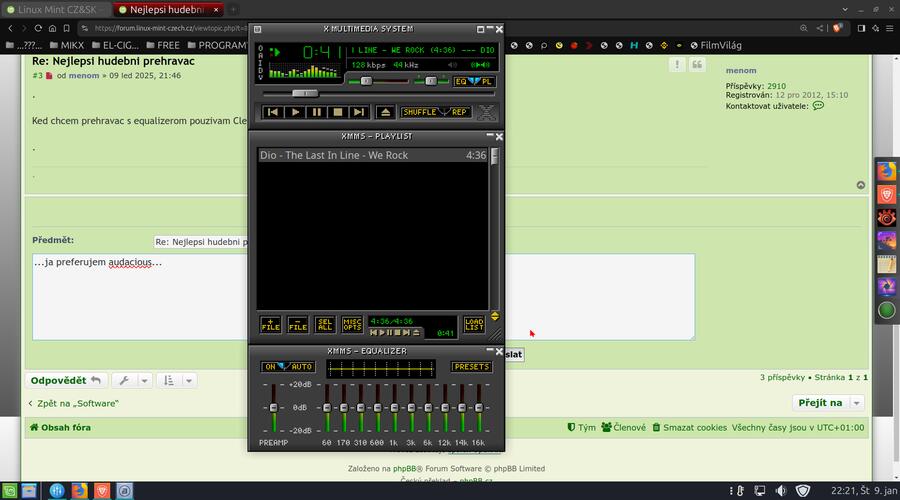Click the Eject button to open file

coord(386,112)
